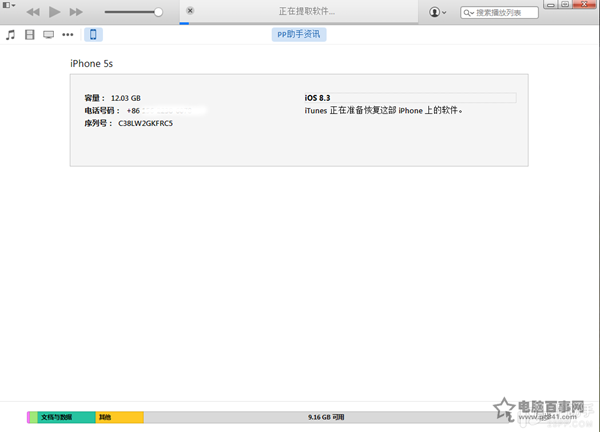
Task: Cancel the software extraction with the X icon
Action: pyautogui.click(x=190, y=11)
